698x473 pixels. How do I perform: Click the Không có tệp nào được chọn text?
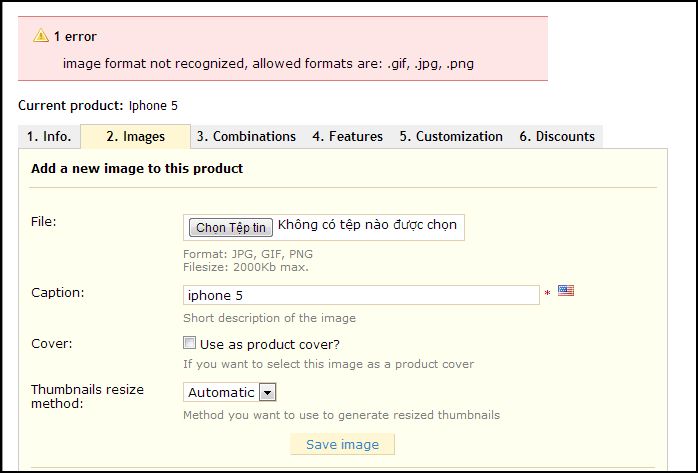point(367,225)
